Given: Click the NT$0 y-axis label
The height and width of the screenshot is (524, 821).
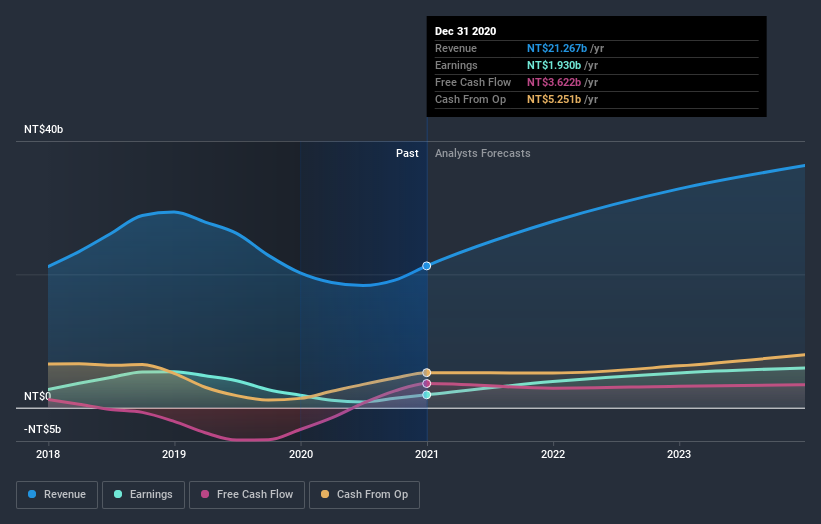Looking at the screenshot, I should coord(38,396).
